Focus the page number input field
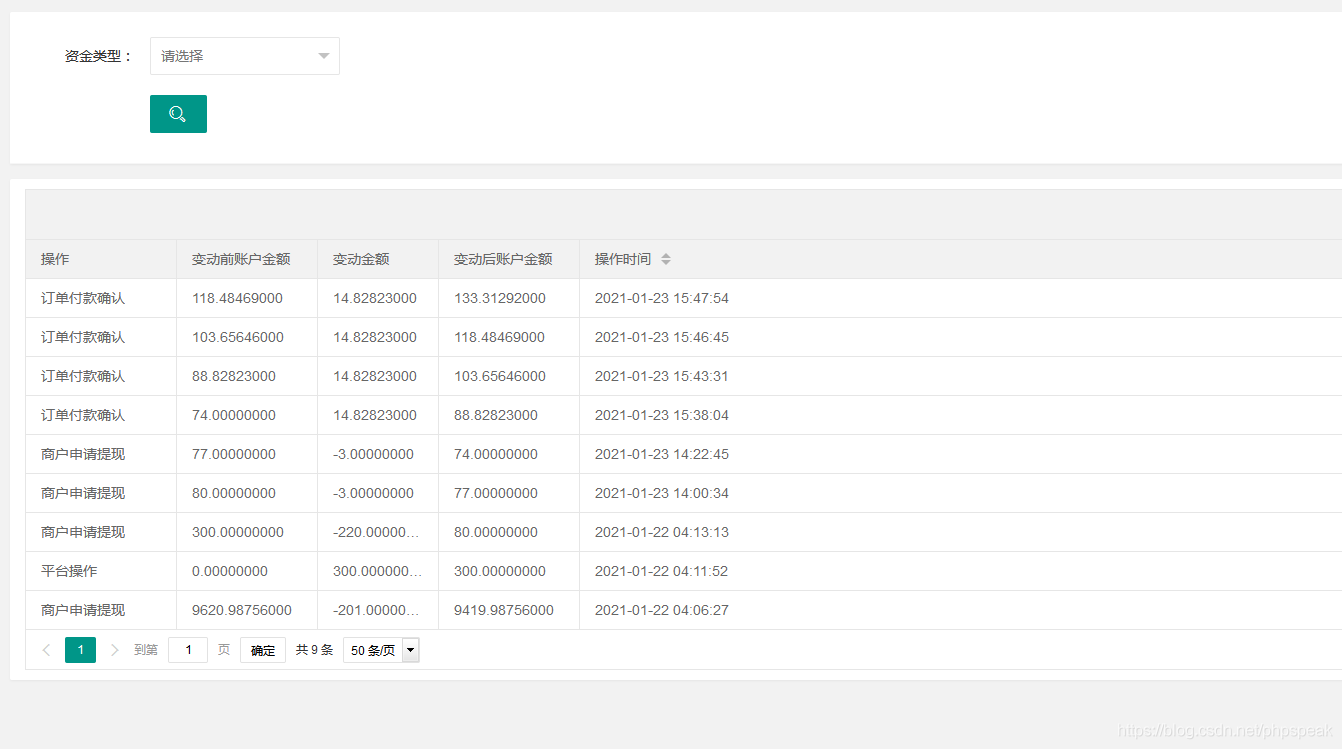This screenshot has height=749, width=1342. pyautogui.click(x=188, y=650)
